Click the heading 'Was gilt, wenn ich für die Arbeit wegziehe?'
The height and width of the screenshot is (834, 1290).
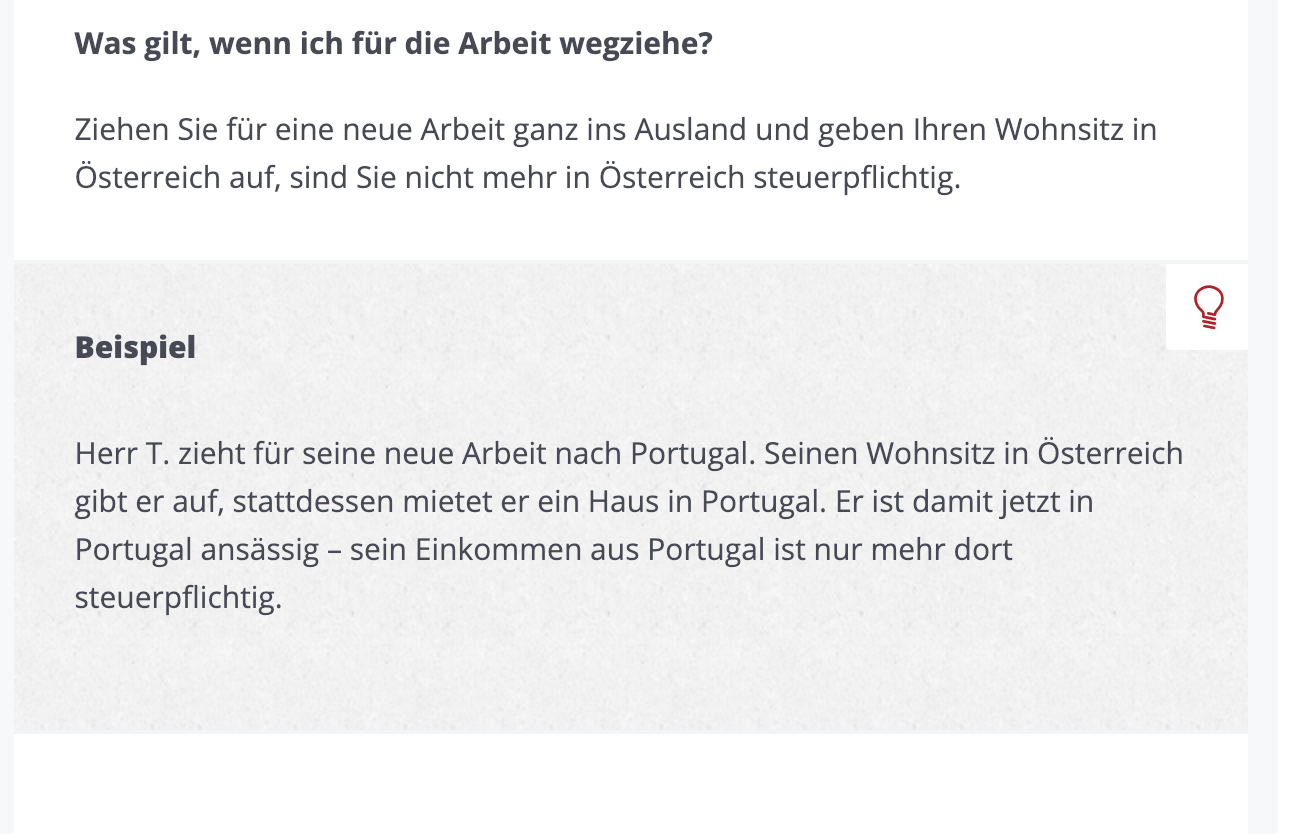pyautogui.click(x=394, y=44)
